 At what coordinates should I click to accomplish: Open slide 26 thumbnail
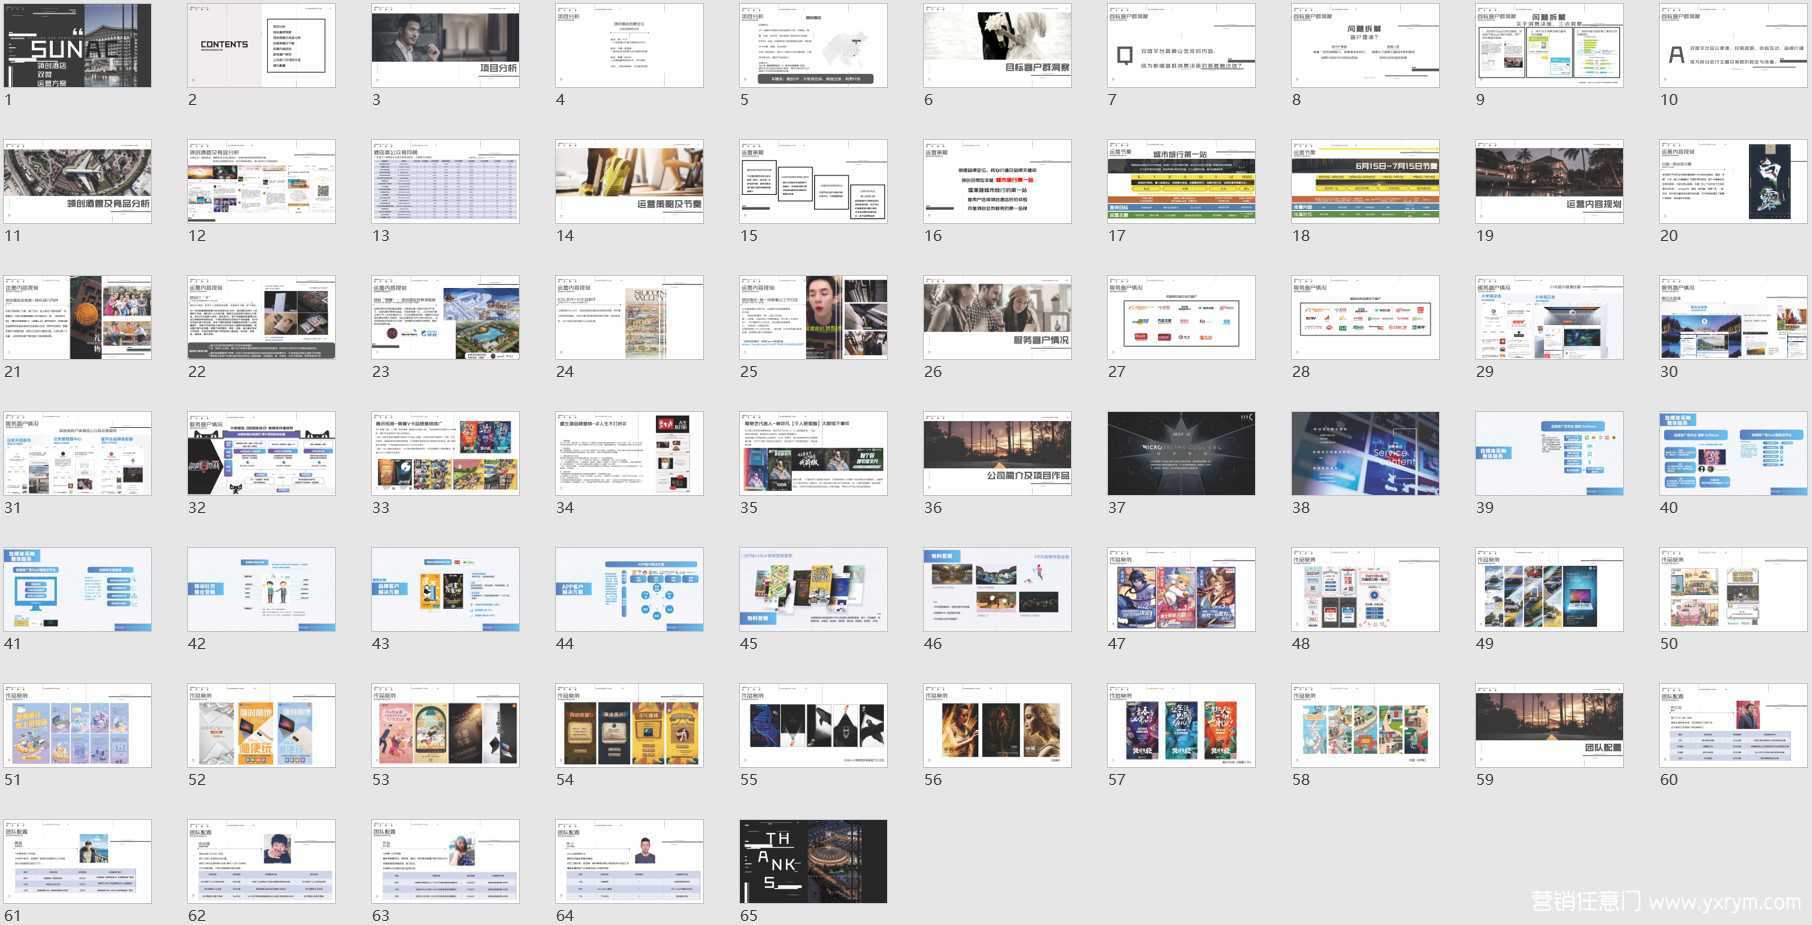pyautogui.click(x=998, y=318)
